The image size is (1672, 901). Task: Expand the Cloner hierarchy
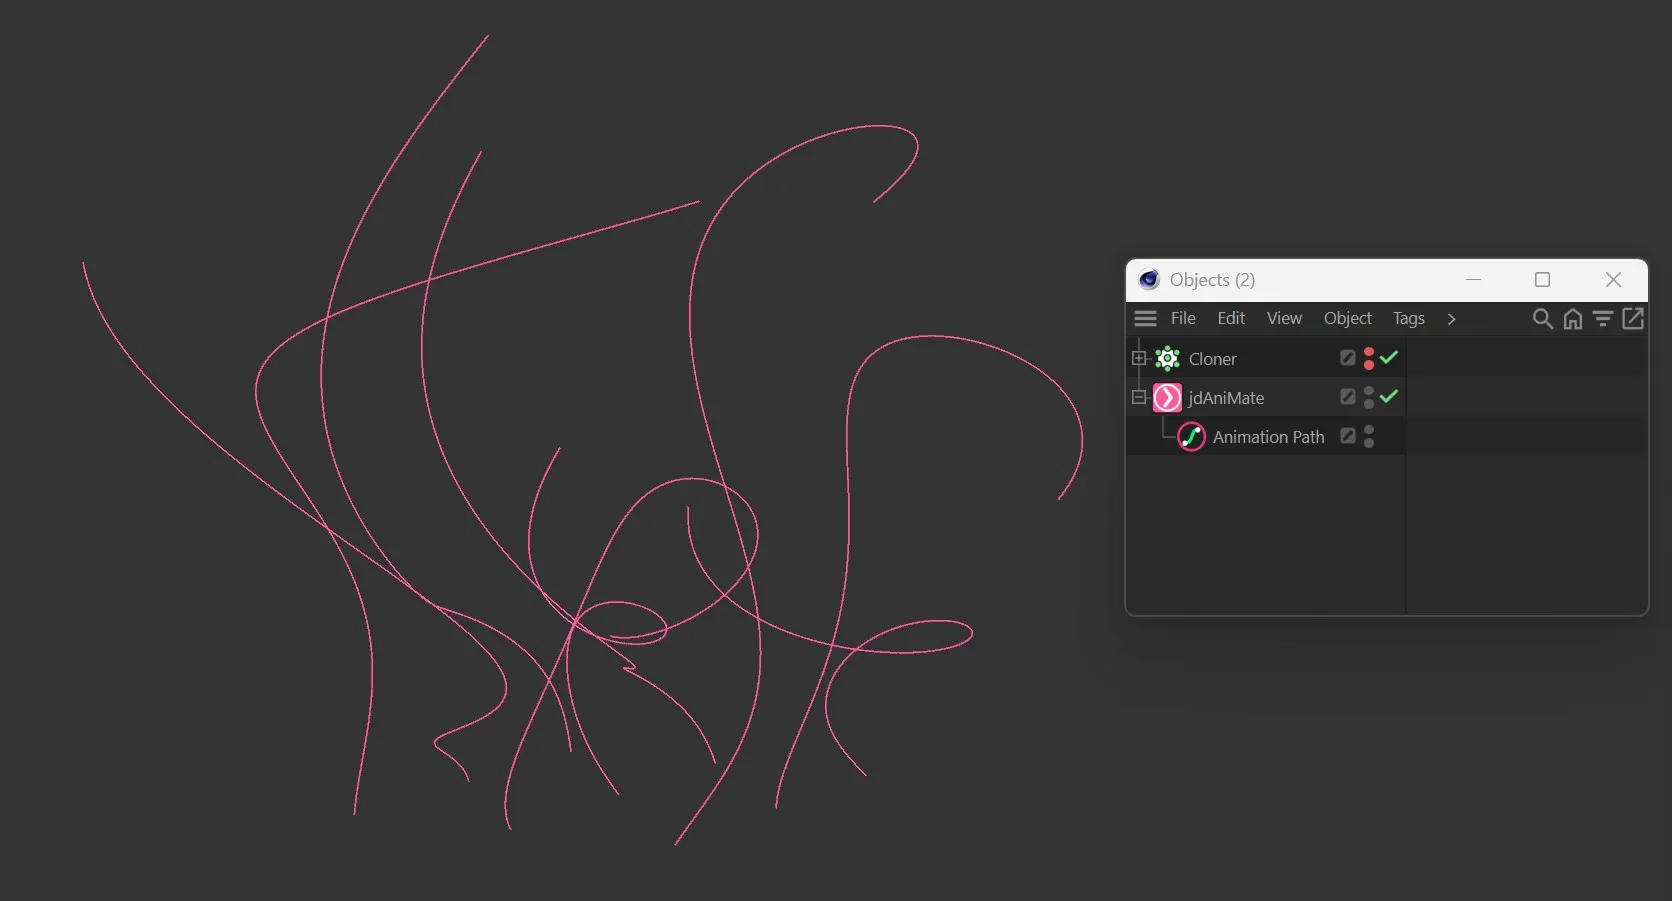coord(1138,358)
